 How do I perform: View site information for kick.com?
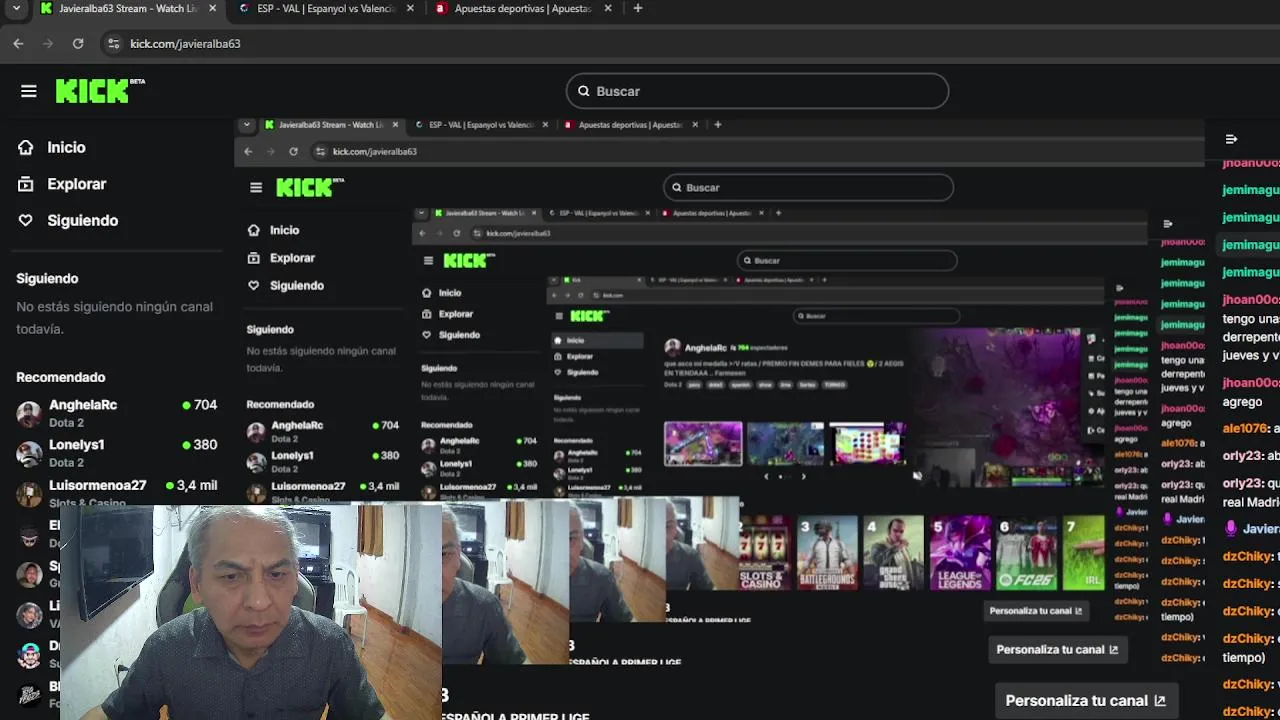click(x=113, y=43)
